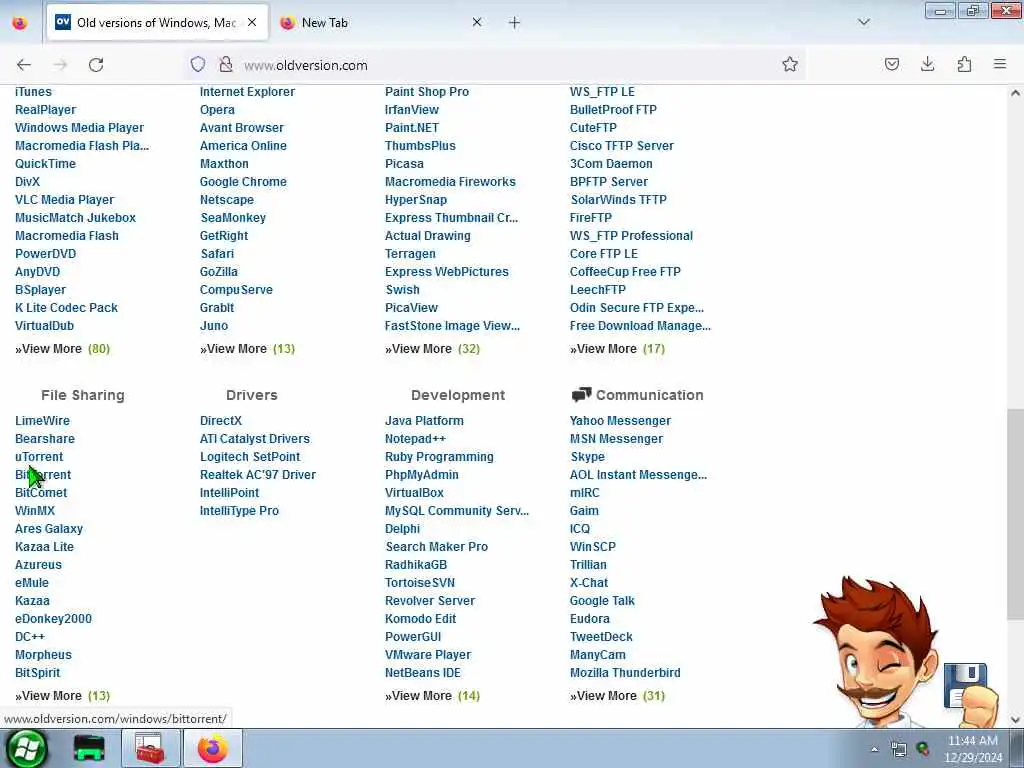The height and width of the screenshot is (768, 1024).
Task: Open the NetBeans IDE link
Action: [423, 673]
